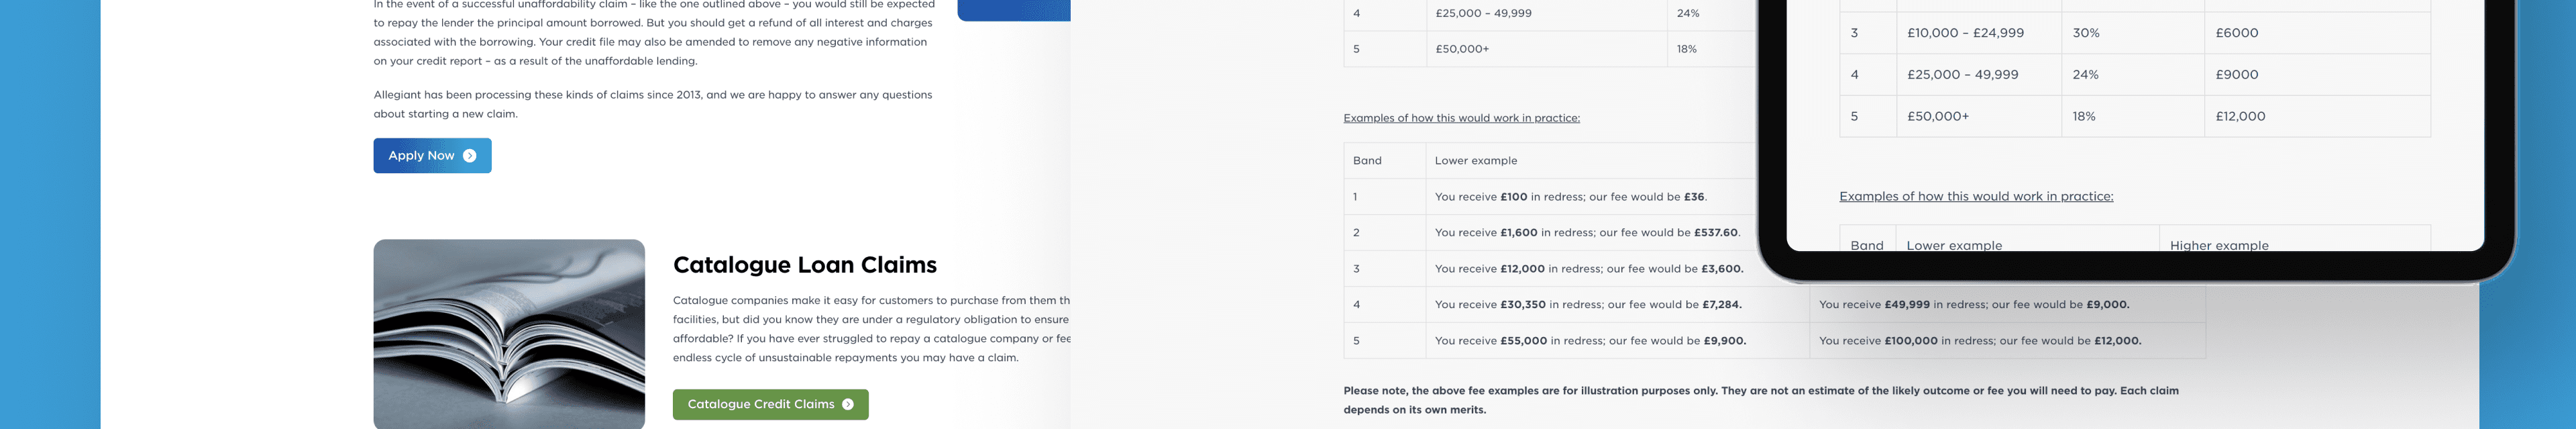Click underlined examples text on the tablet screen
Screen dimensions: 2576x429
pyautogui.click(x=1975, y=197)
